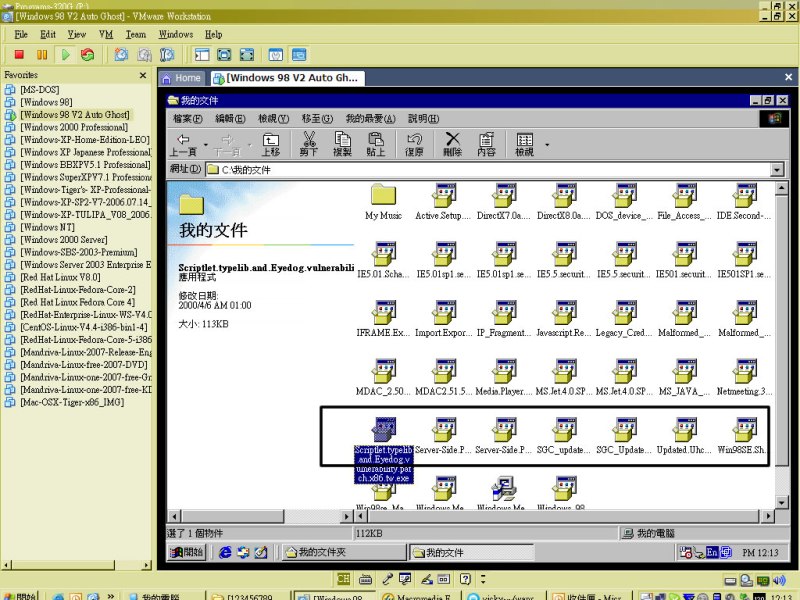The image size is (800, 600).
Task: Select the MS_JAVA_ installer icon
Action: 684,378
